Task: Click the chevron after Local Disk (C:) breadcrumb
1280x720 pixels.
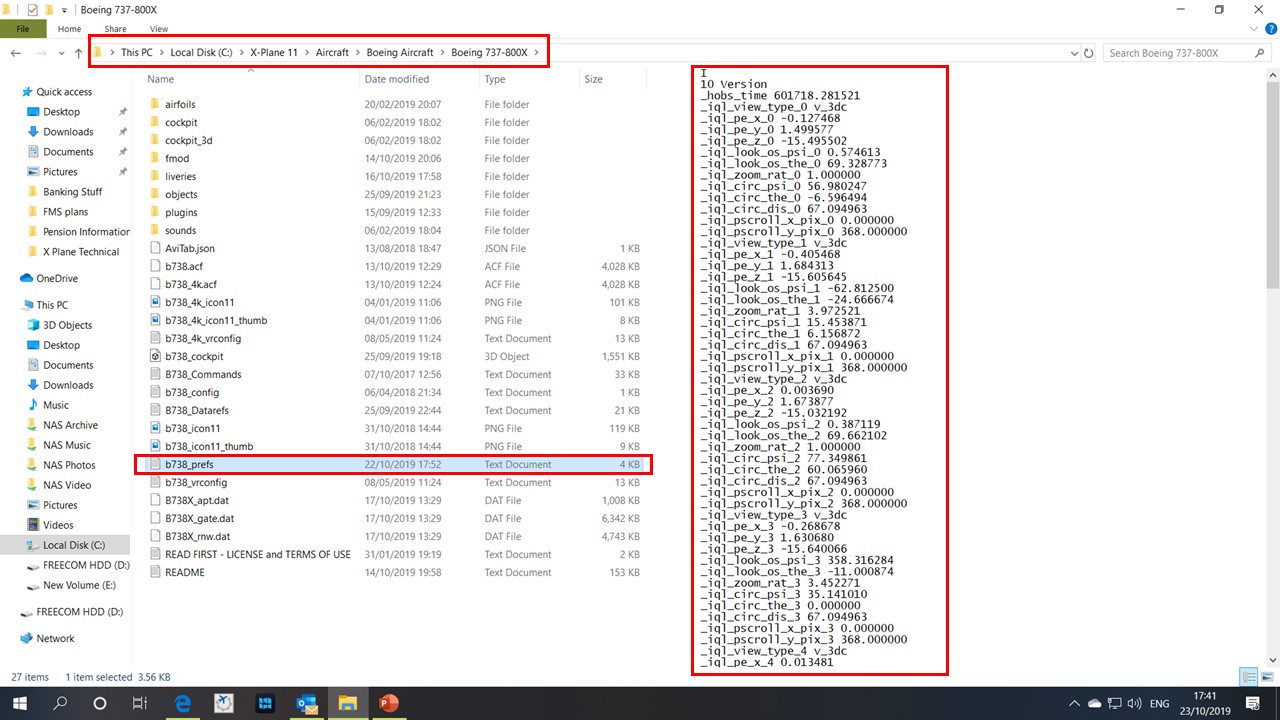Action: [x=241, y=53]
